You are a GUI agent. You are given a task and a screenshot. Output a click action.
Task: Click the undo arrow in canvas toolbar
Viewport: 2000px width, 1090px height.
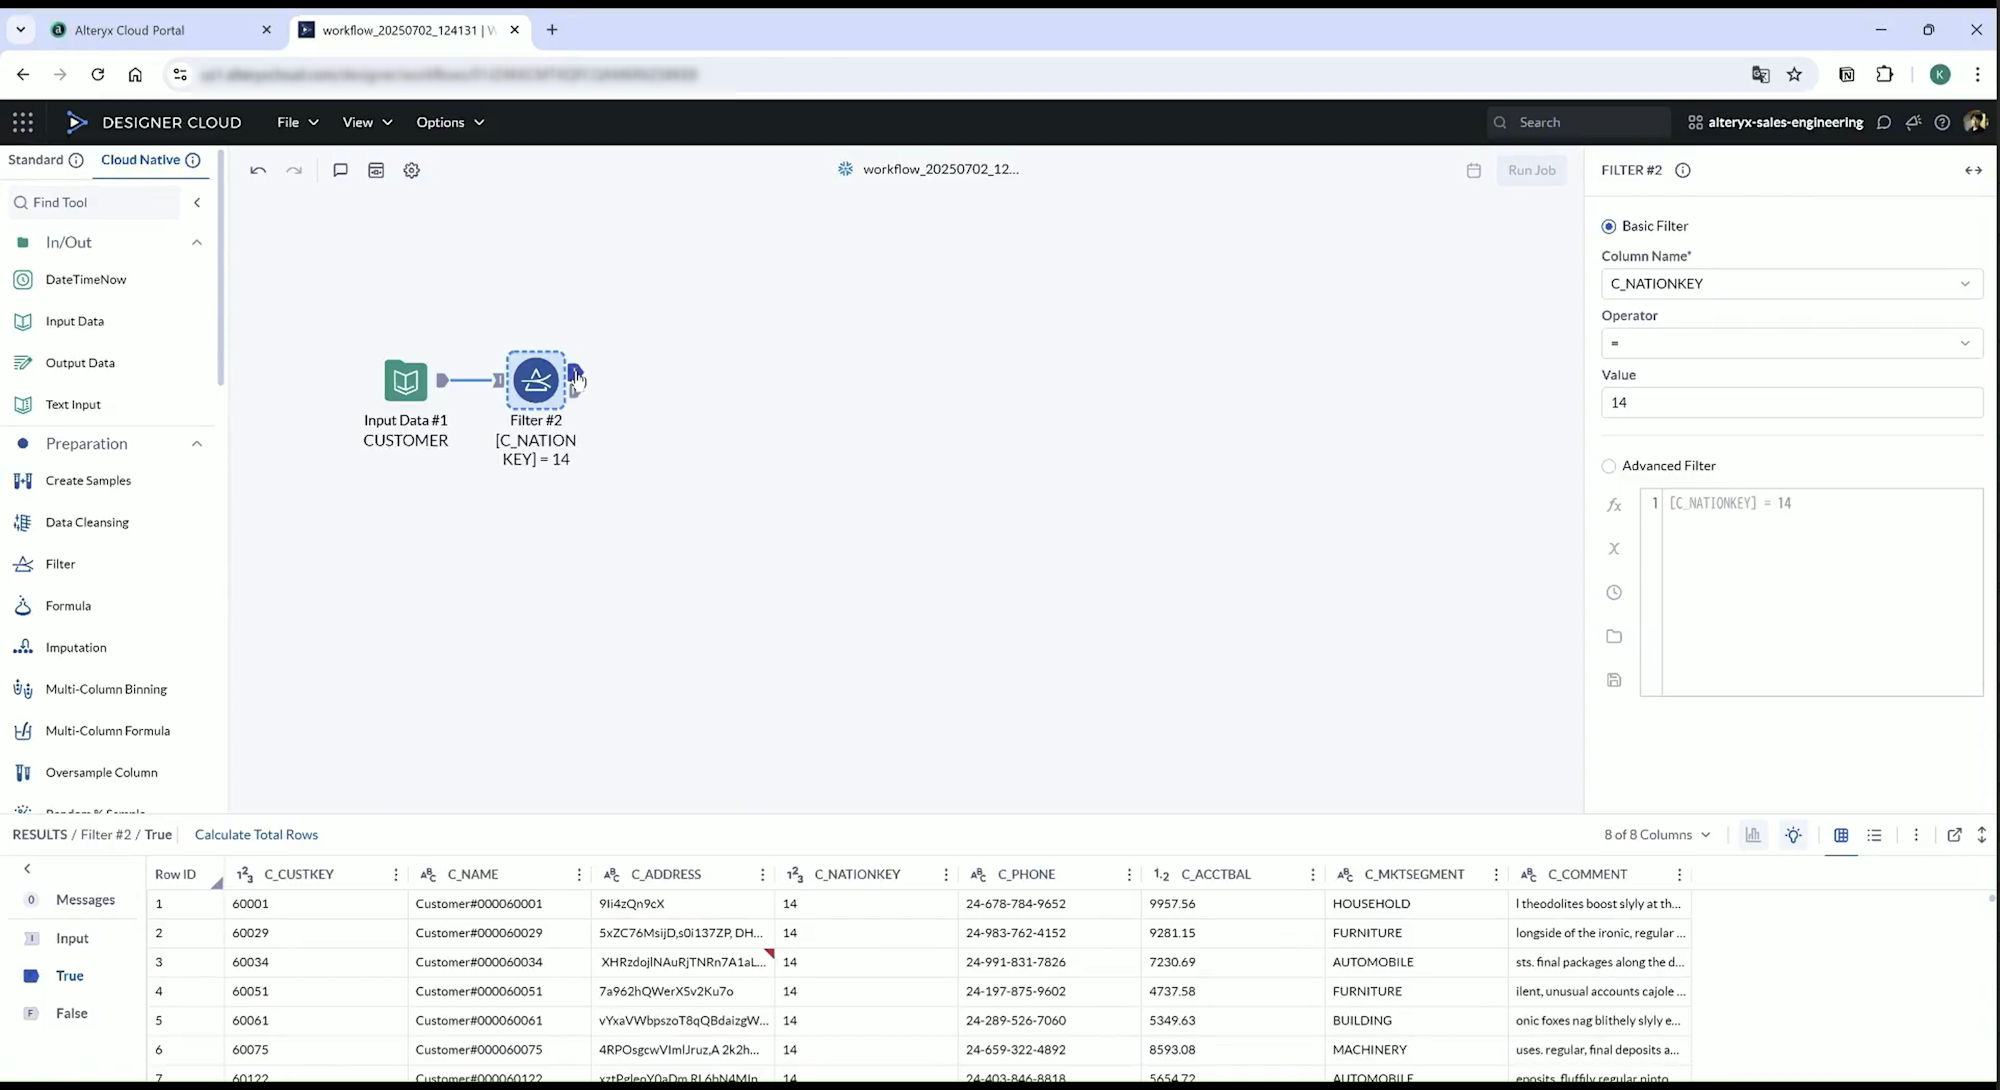(x=258, y=170)
